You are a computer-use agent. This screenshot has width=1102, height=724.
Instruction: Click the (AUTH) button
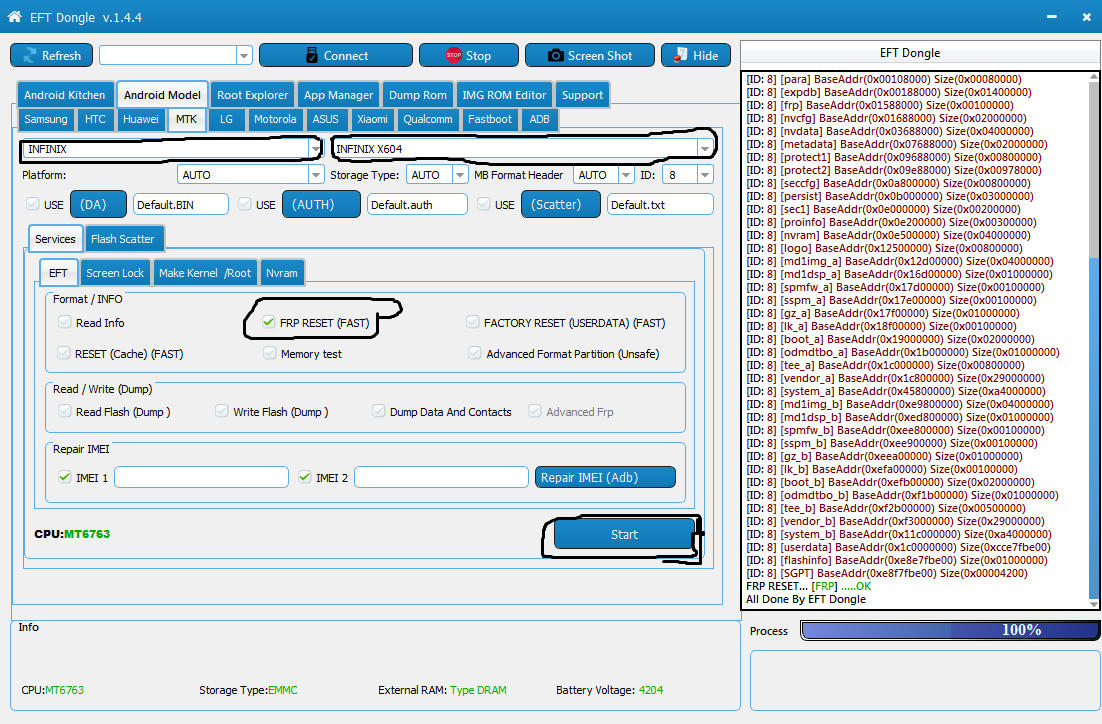pos(321,205)
